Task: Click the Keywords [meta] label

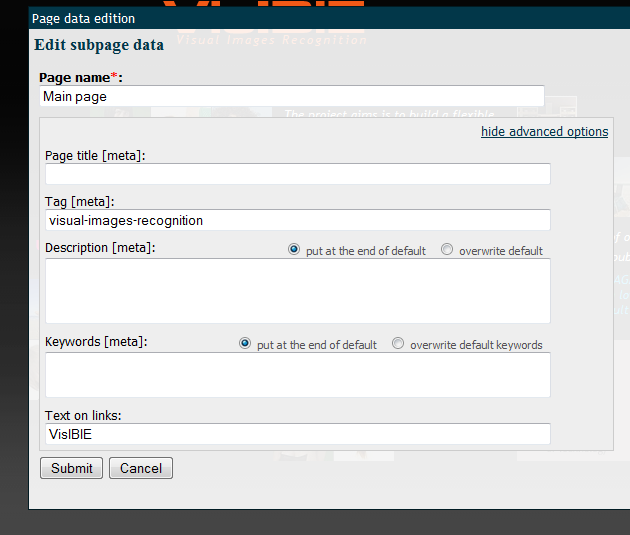Action: tap(96, 342)
